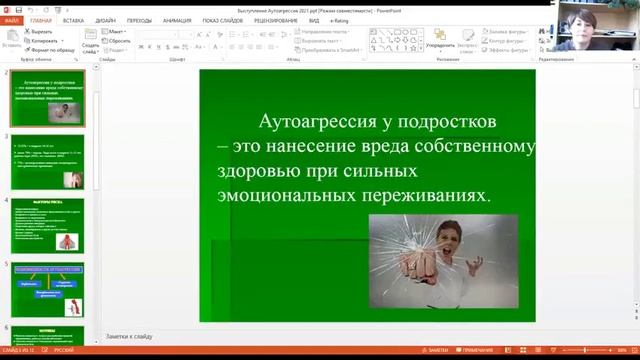Screen dimensions: 640x360
Task: Toggle Italic (К) formatting
Action: pyautogui.click(x=150, y=47)
